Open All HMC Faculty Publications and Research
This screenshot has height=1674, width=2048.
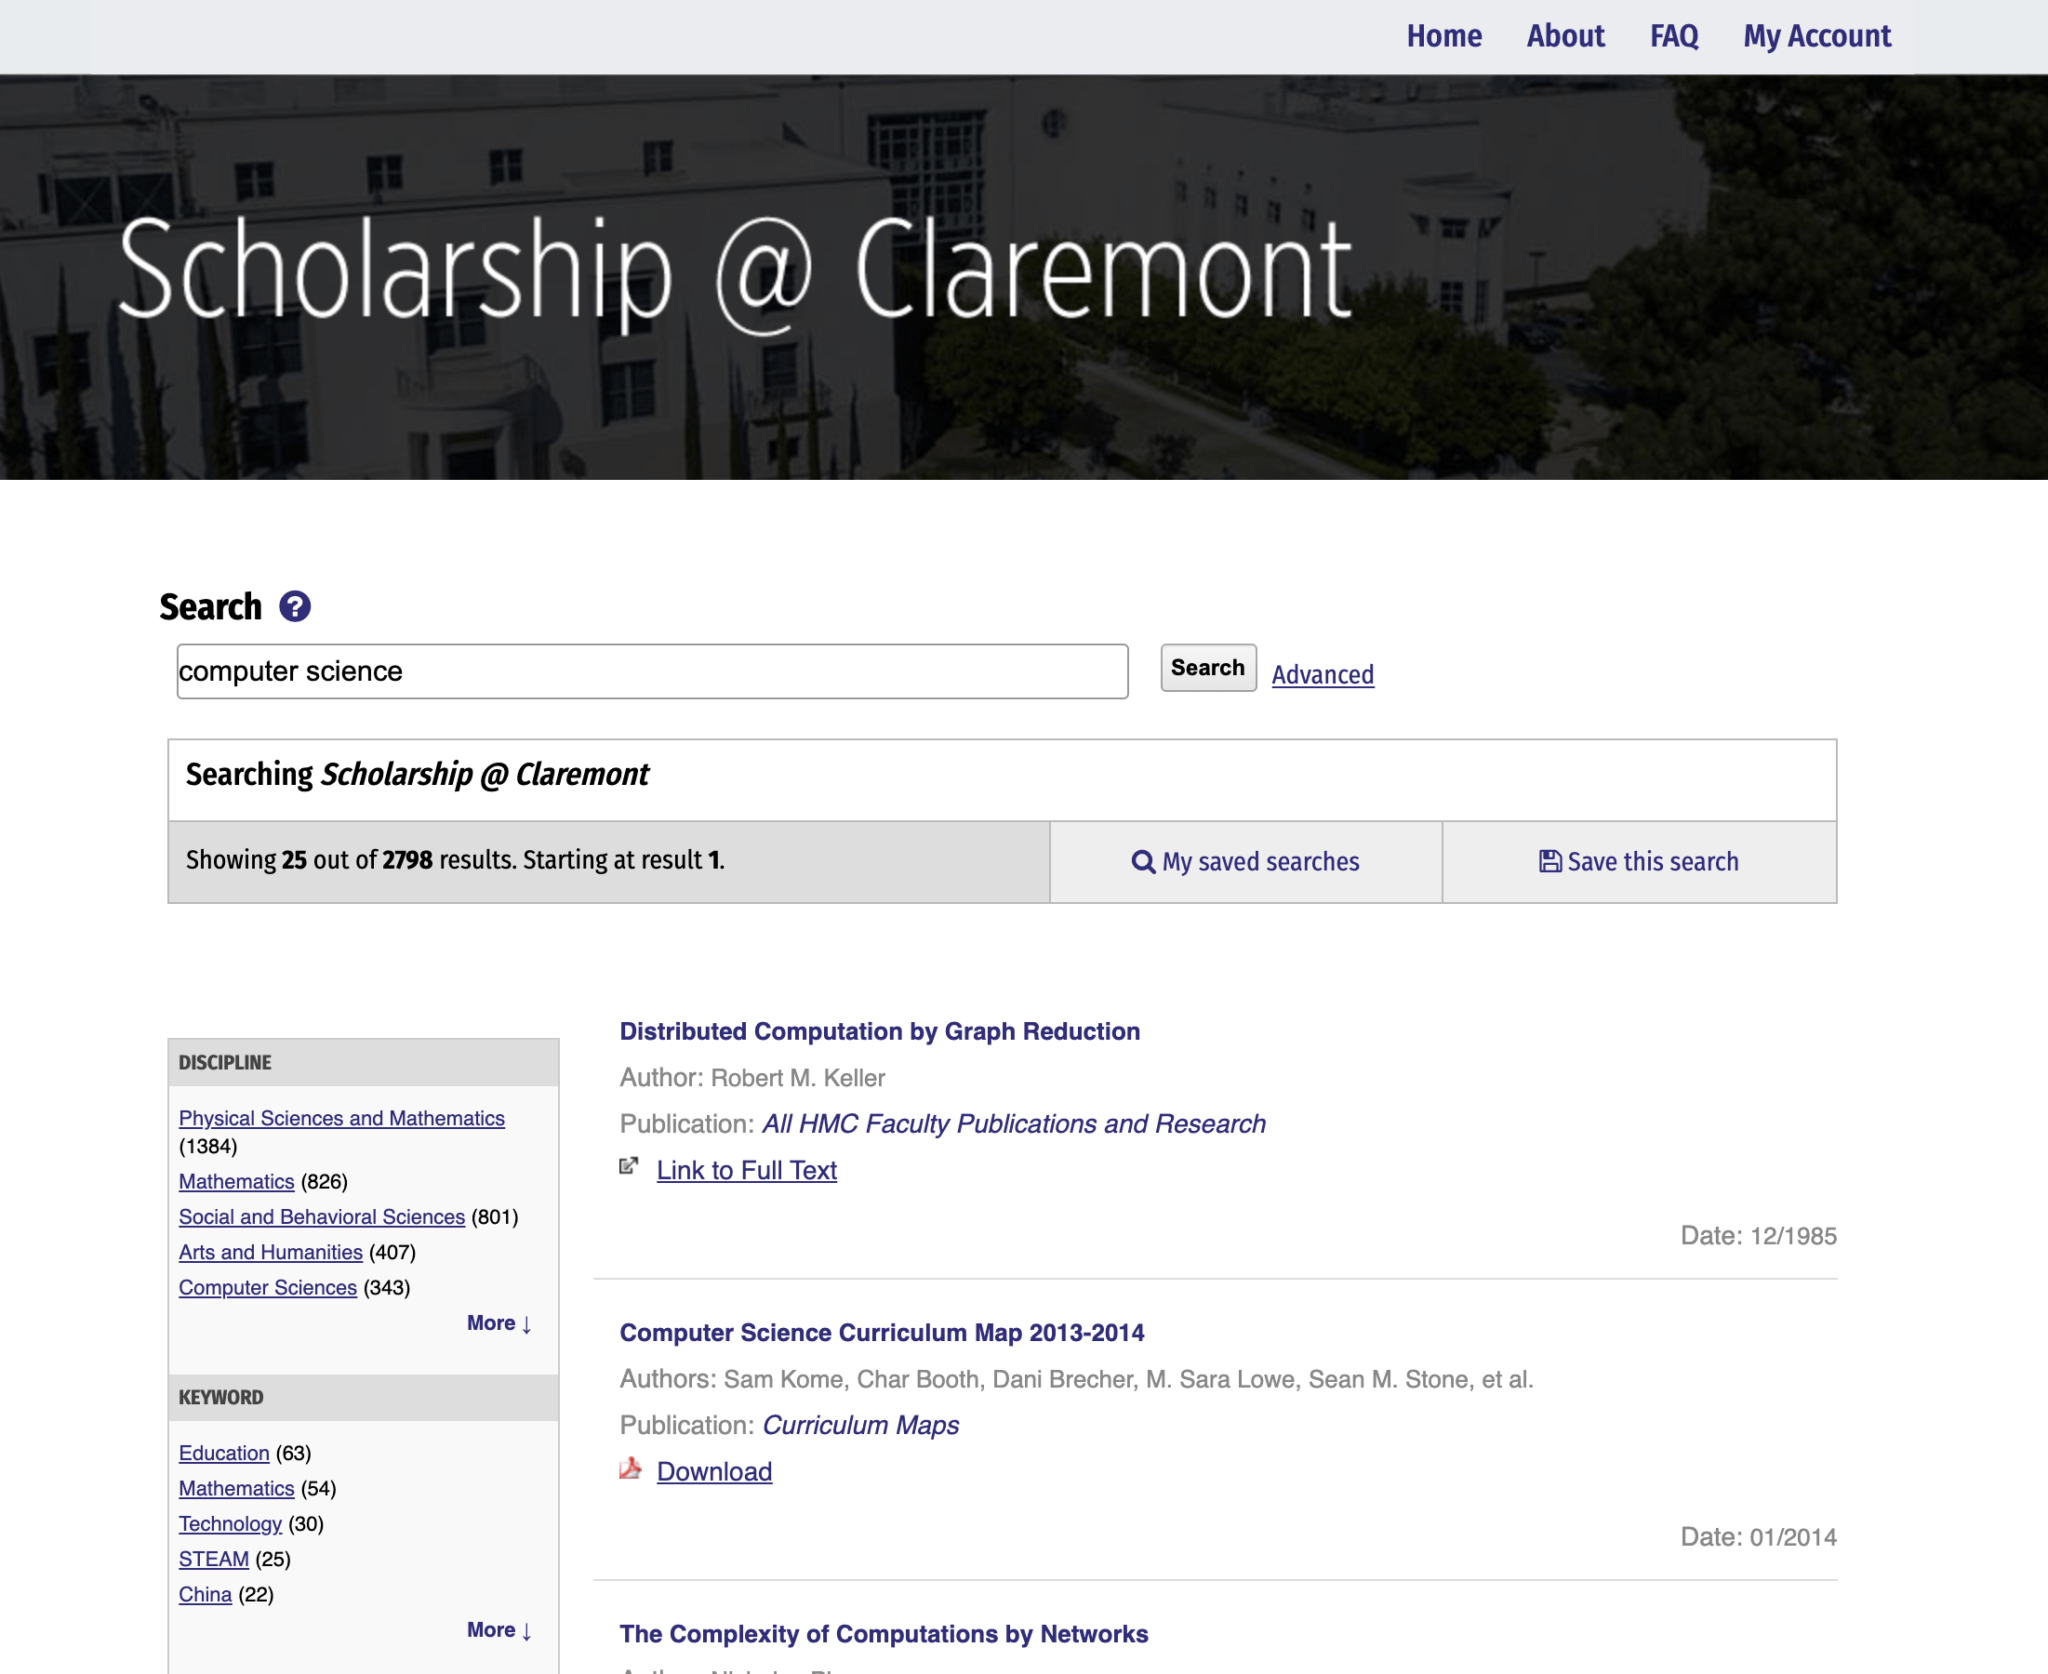click(x=1012, y=1123)
